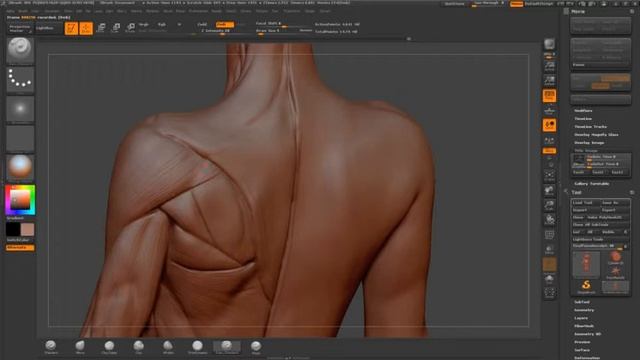Viewport: 640px width, 360px height.
Task: Open the Alpha menu
Action: [x=10, y=11]
